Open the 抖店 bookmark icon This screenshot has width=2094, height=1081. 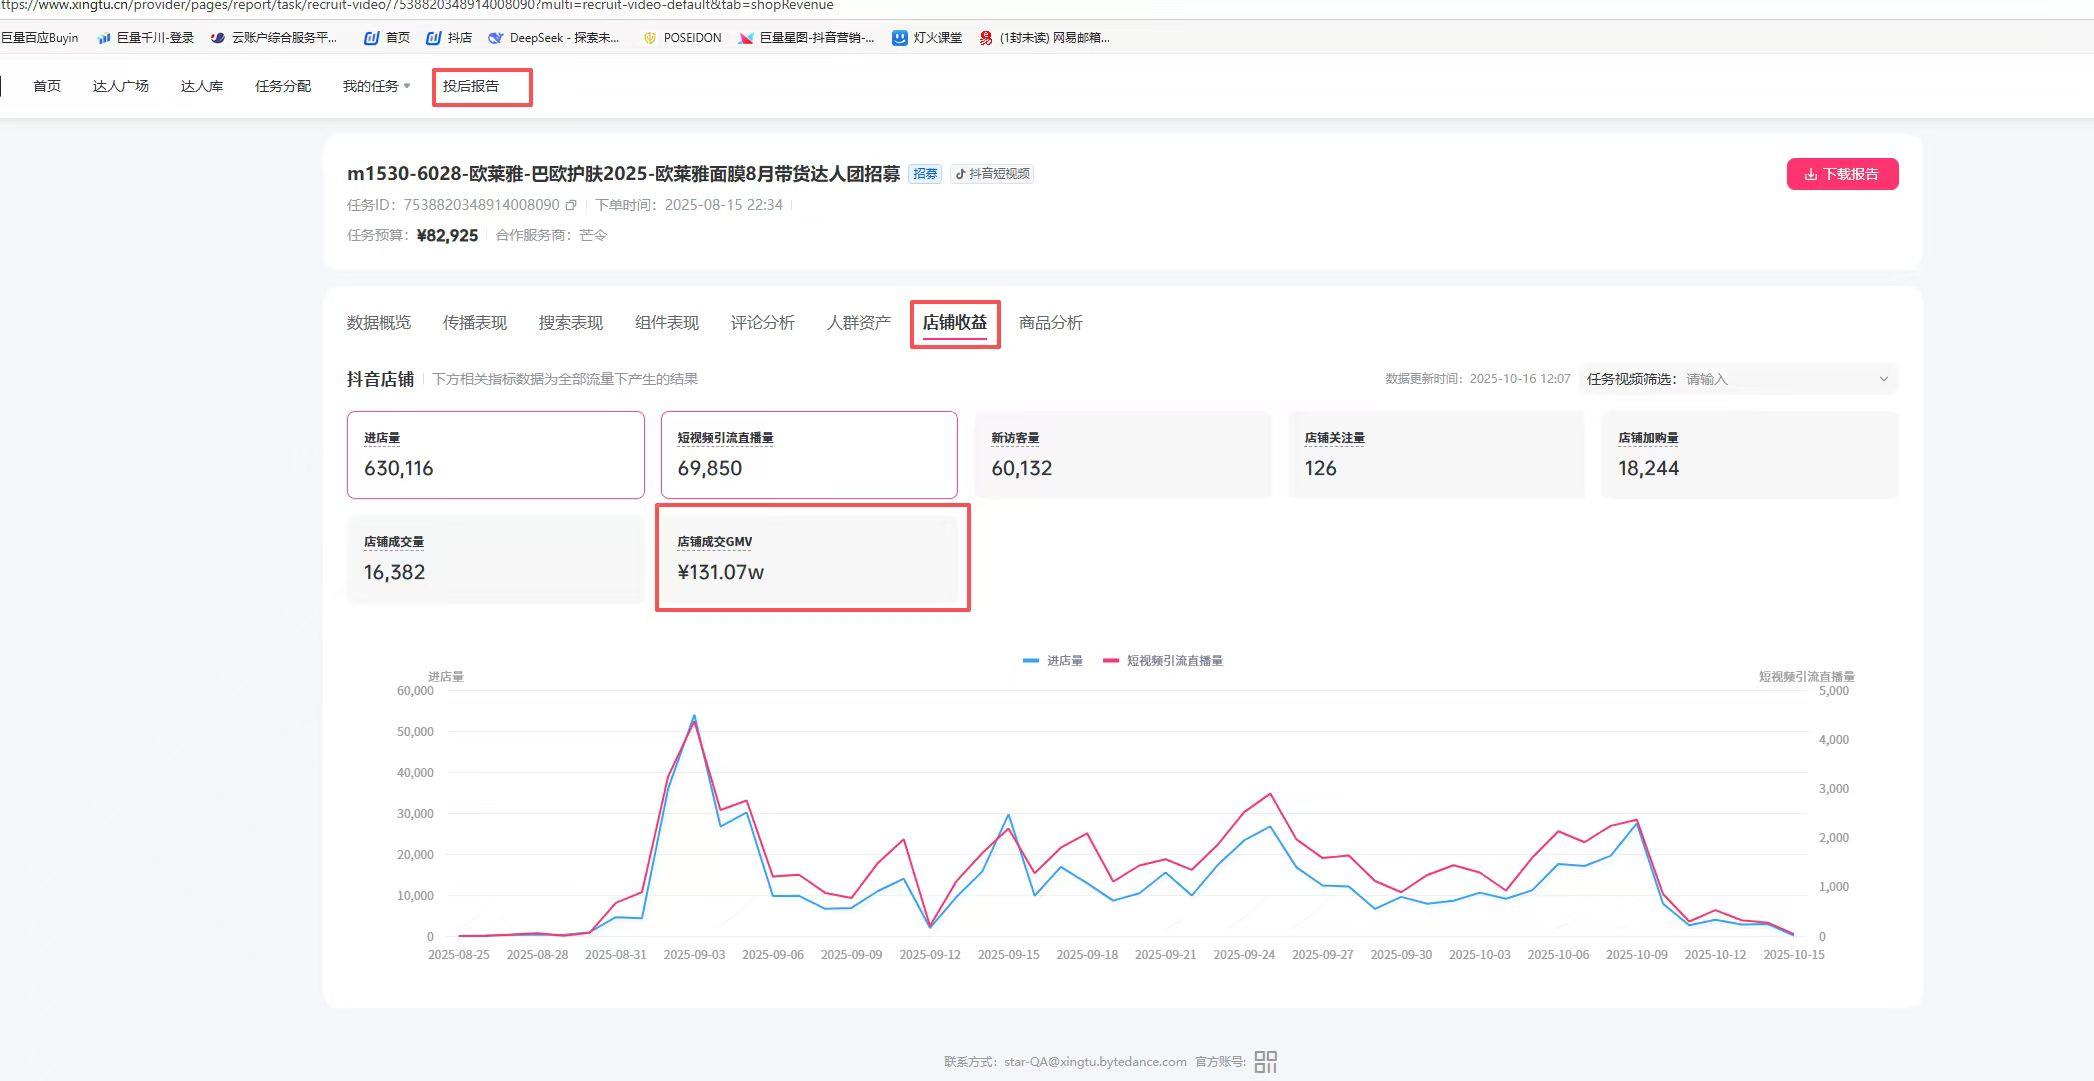pos(433,38)
